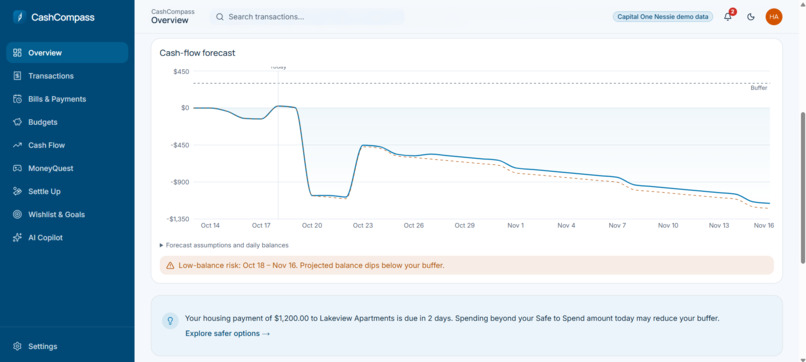The width and height of the screenshot is (806, 362).
Task: Click the AI Copilot sparkle icon
Action: coord(17,238)
